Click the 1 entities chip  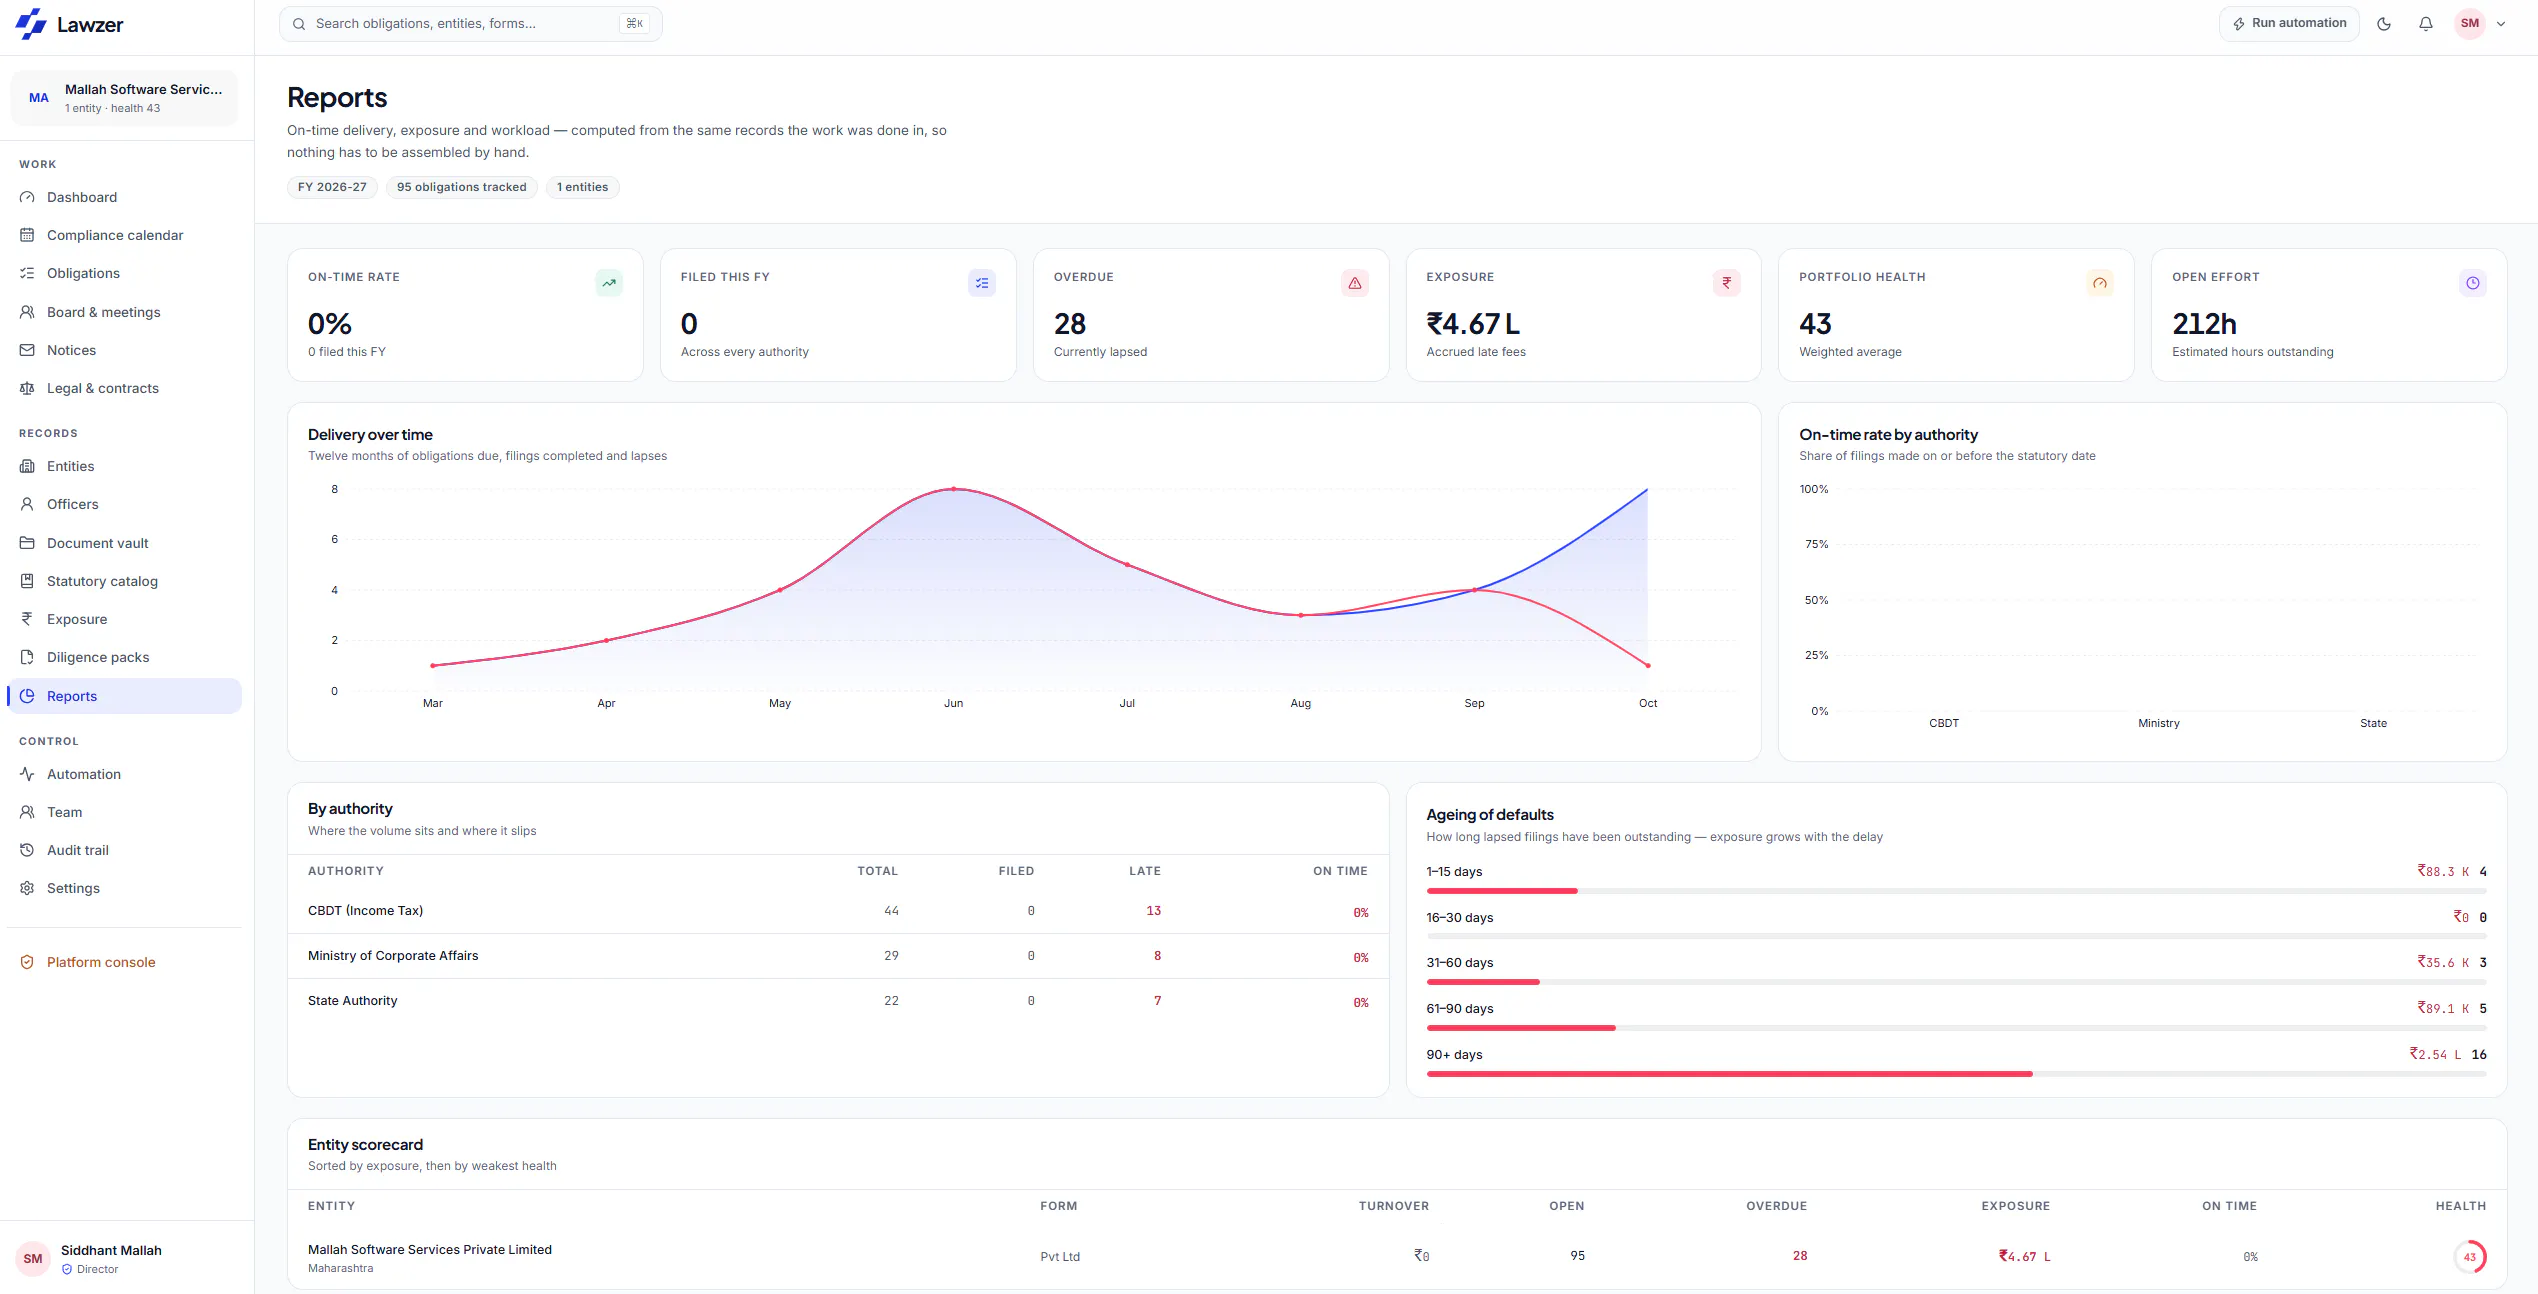click(582, 187)
